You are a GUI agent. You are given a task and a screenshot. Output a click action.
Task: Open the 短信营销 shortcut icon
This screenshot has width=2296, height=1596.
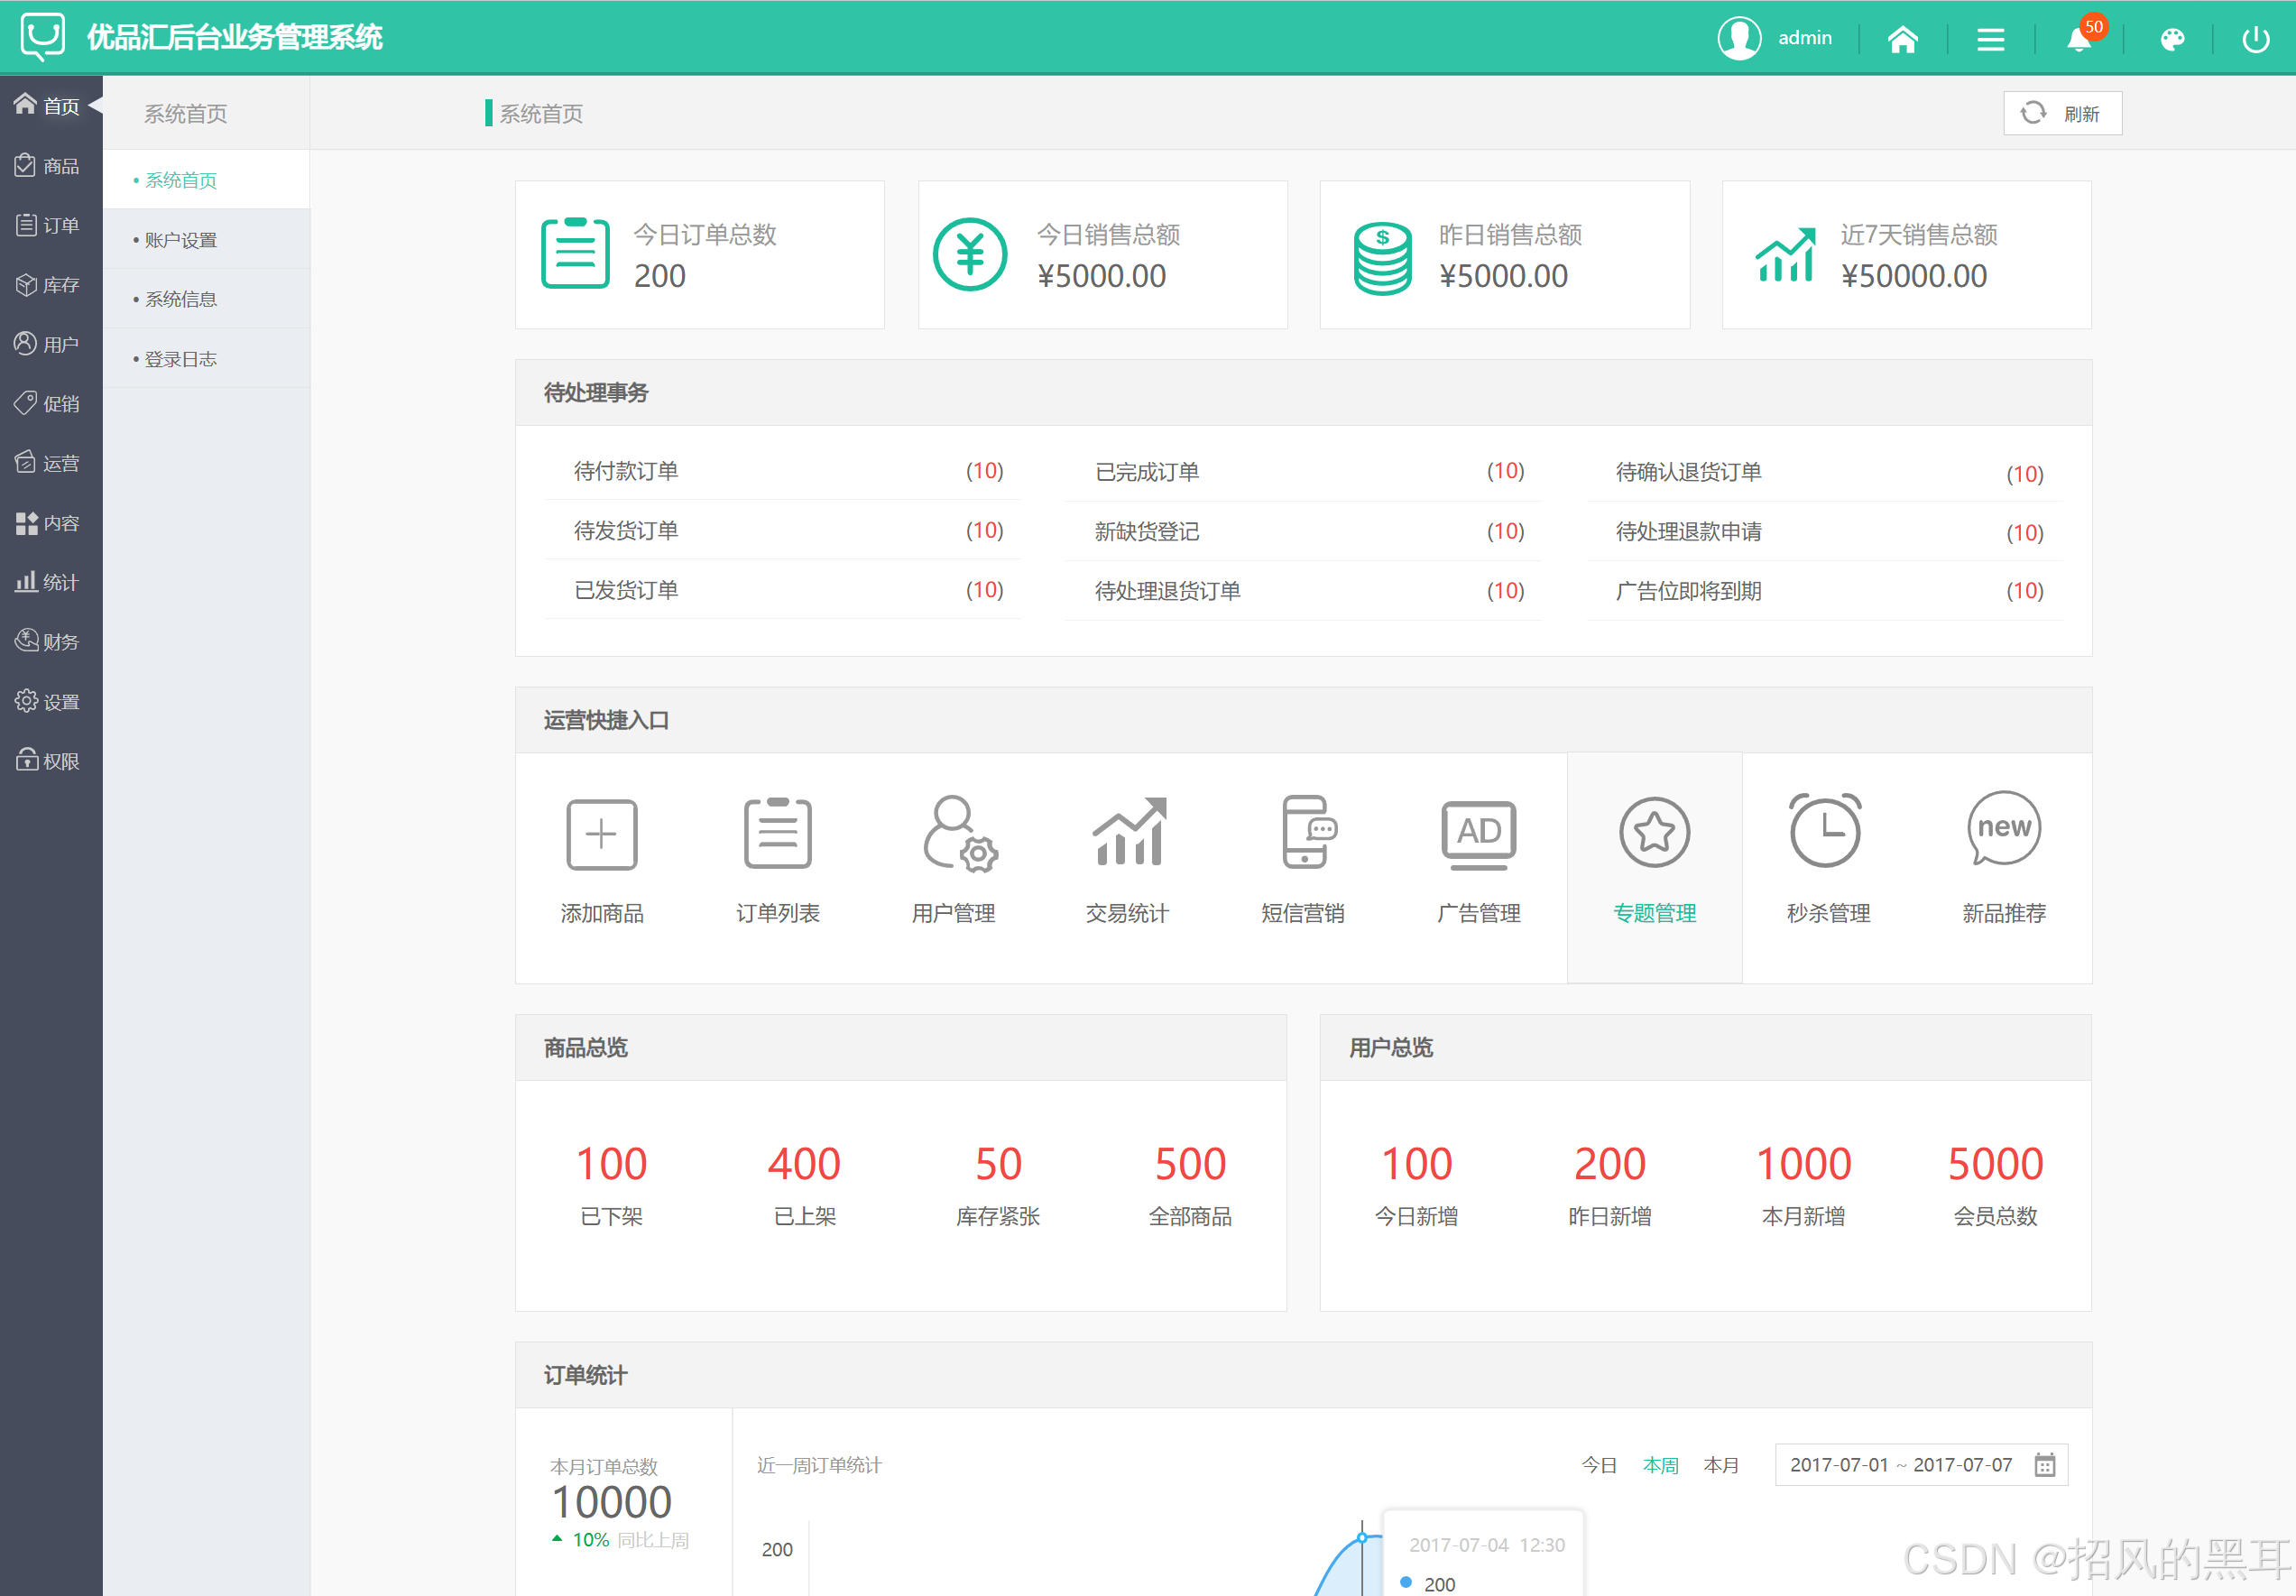1305,832
